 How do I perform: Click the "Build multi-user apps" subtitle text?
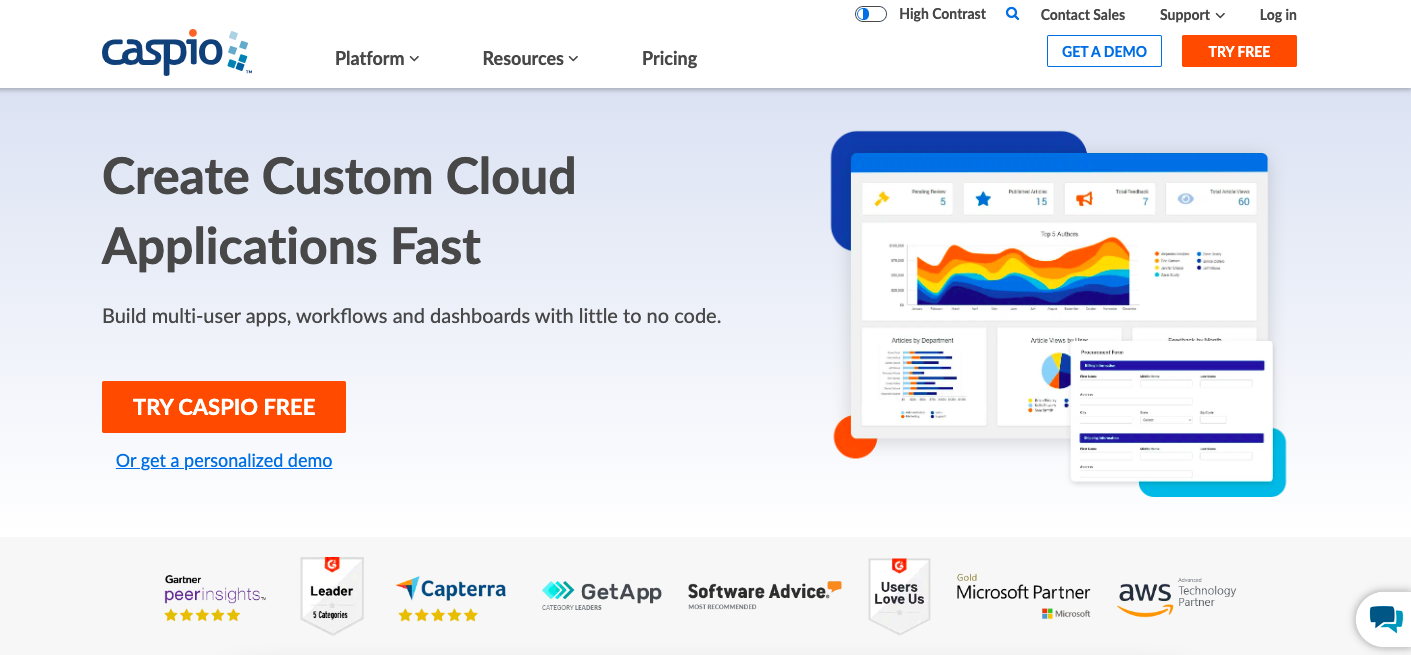click(x=411, y=316)
